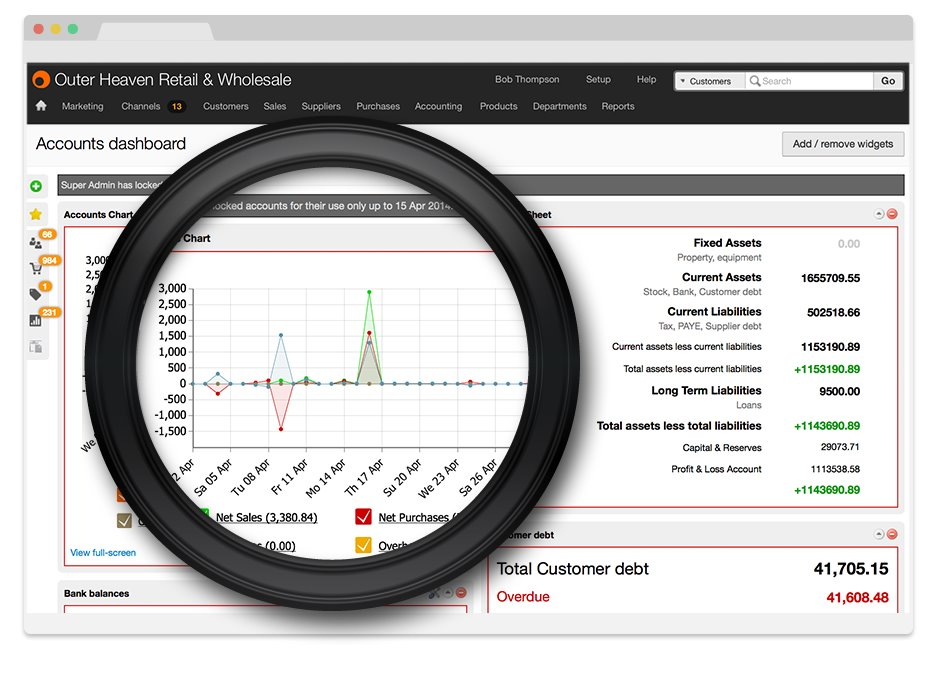This screenshot has height=677, width=933.
Task: Click the green plus icon in sidebar
Action: coord(36,186)
